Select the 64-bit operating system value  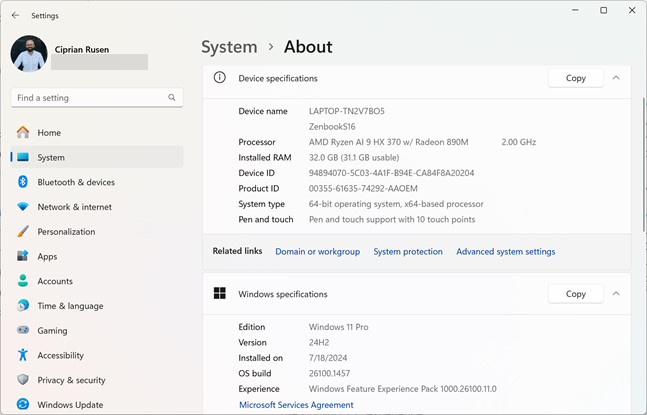point(396,204)
